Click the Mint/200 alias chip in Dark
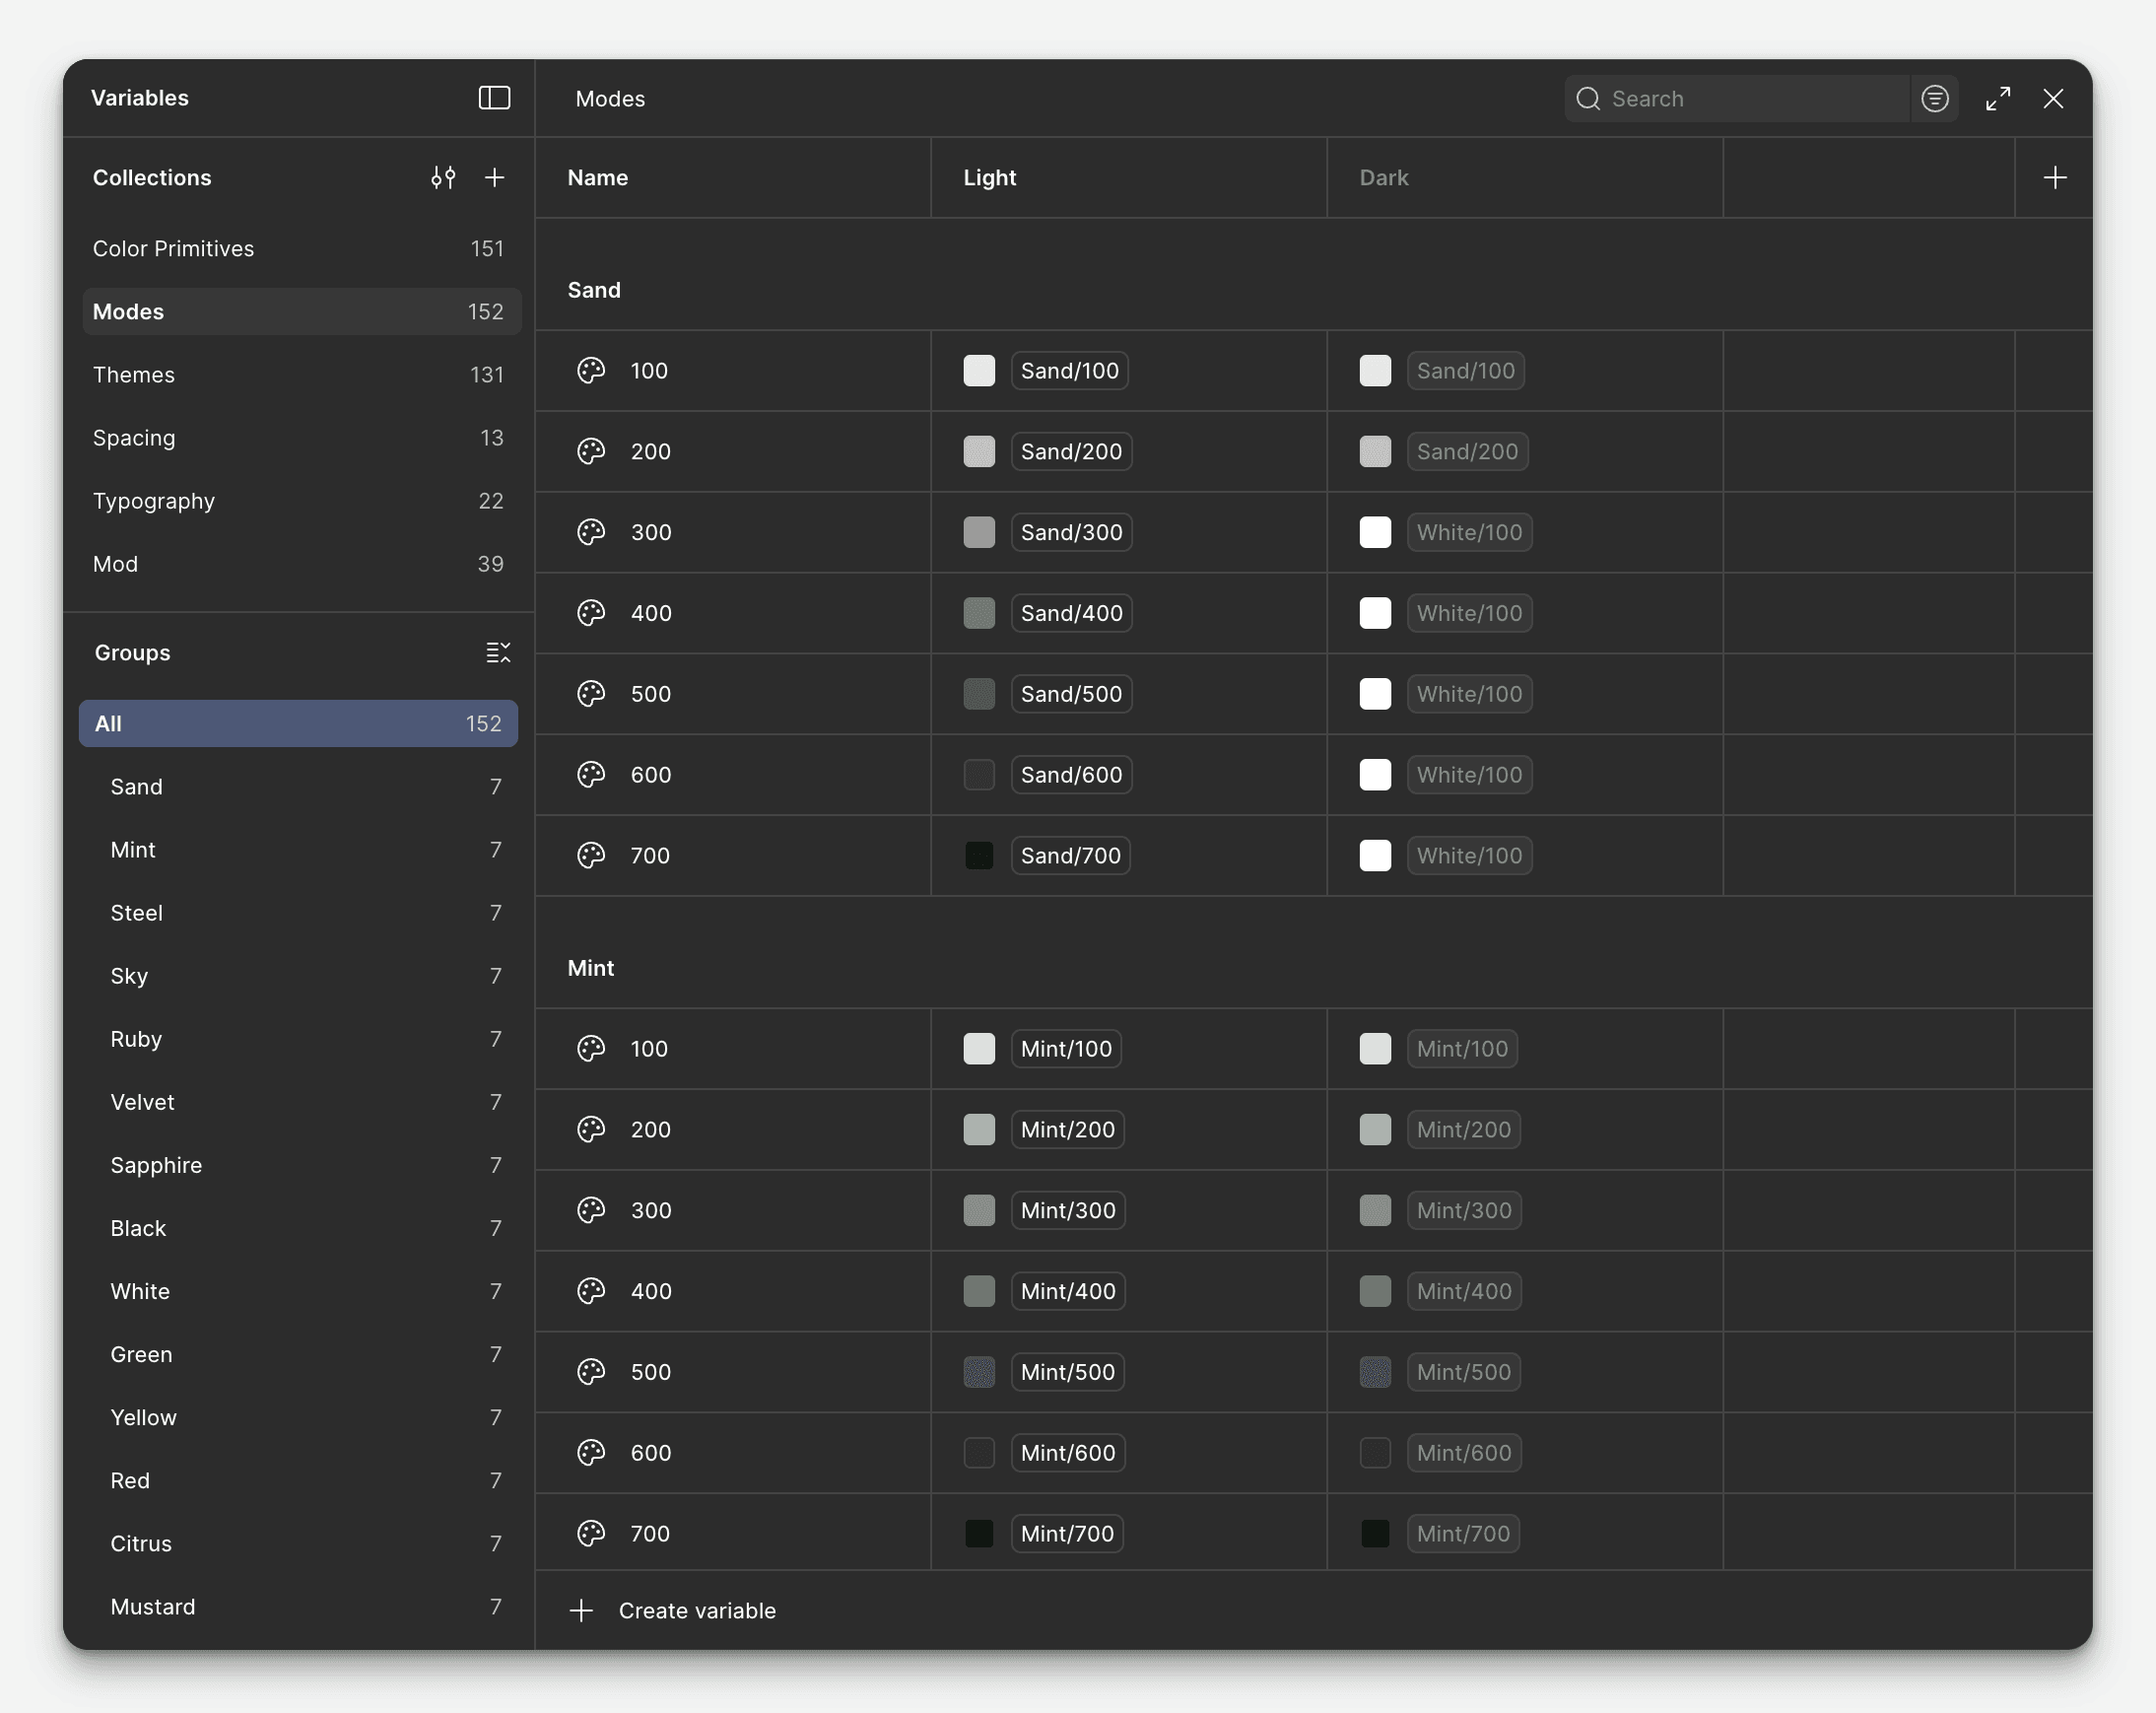 click(x=1463, y=1130)
